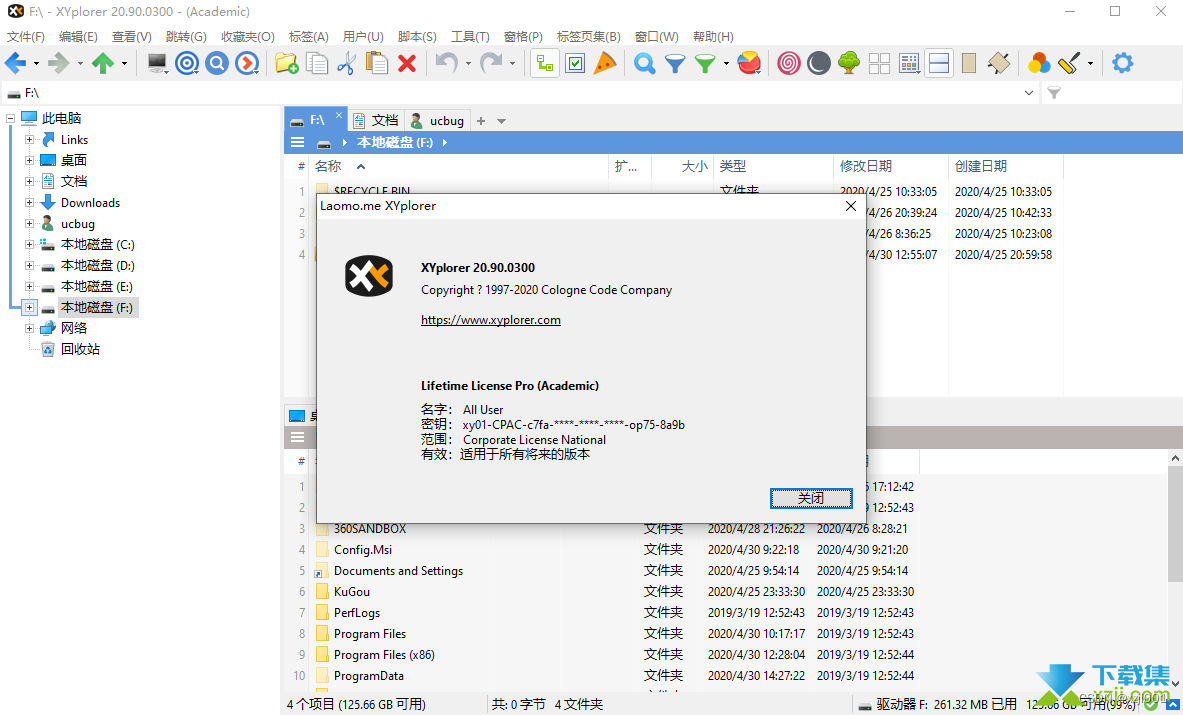Viewport: 1183px width, 715px height.
Task: Toggle the blue visual filter funnel
Action: pyautogui.click(x=674, y=63)
